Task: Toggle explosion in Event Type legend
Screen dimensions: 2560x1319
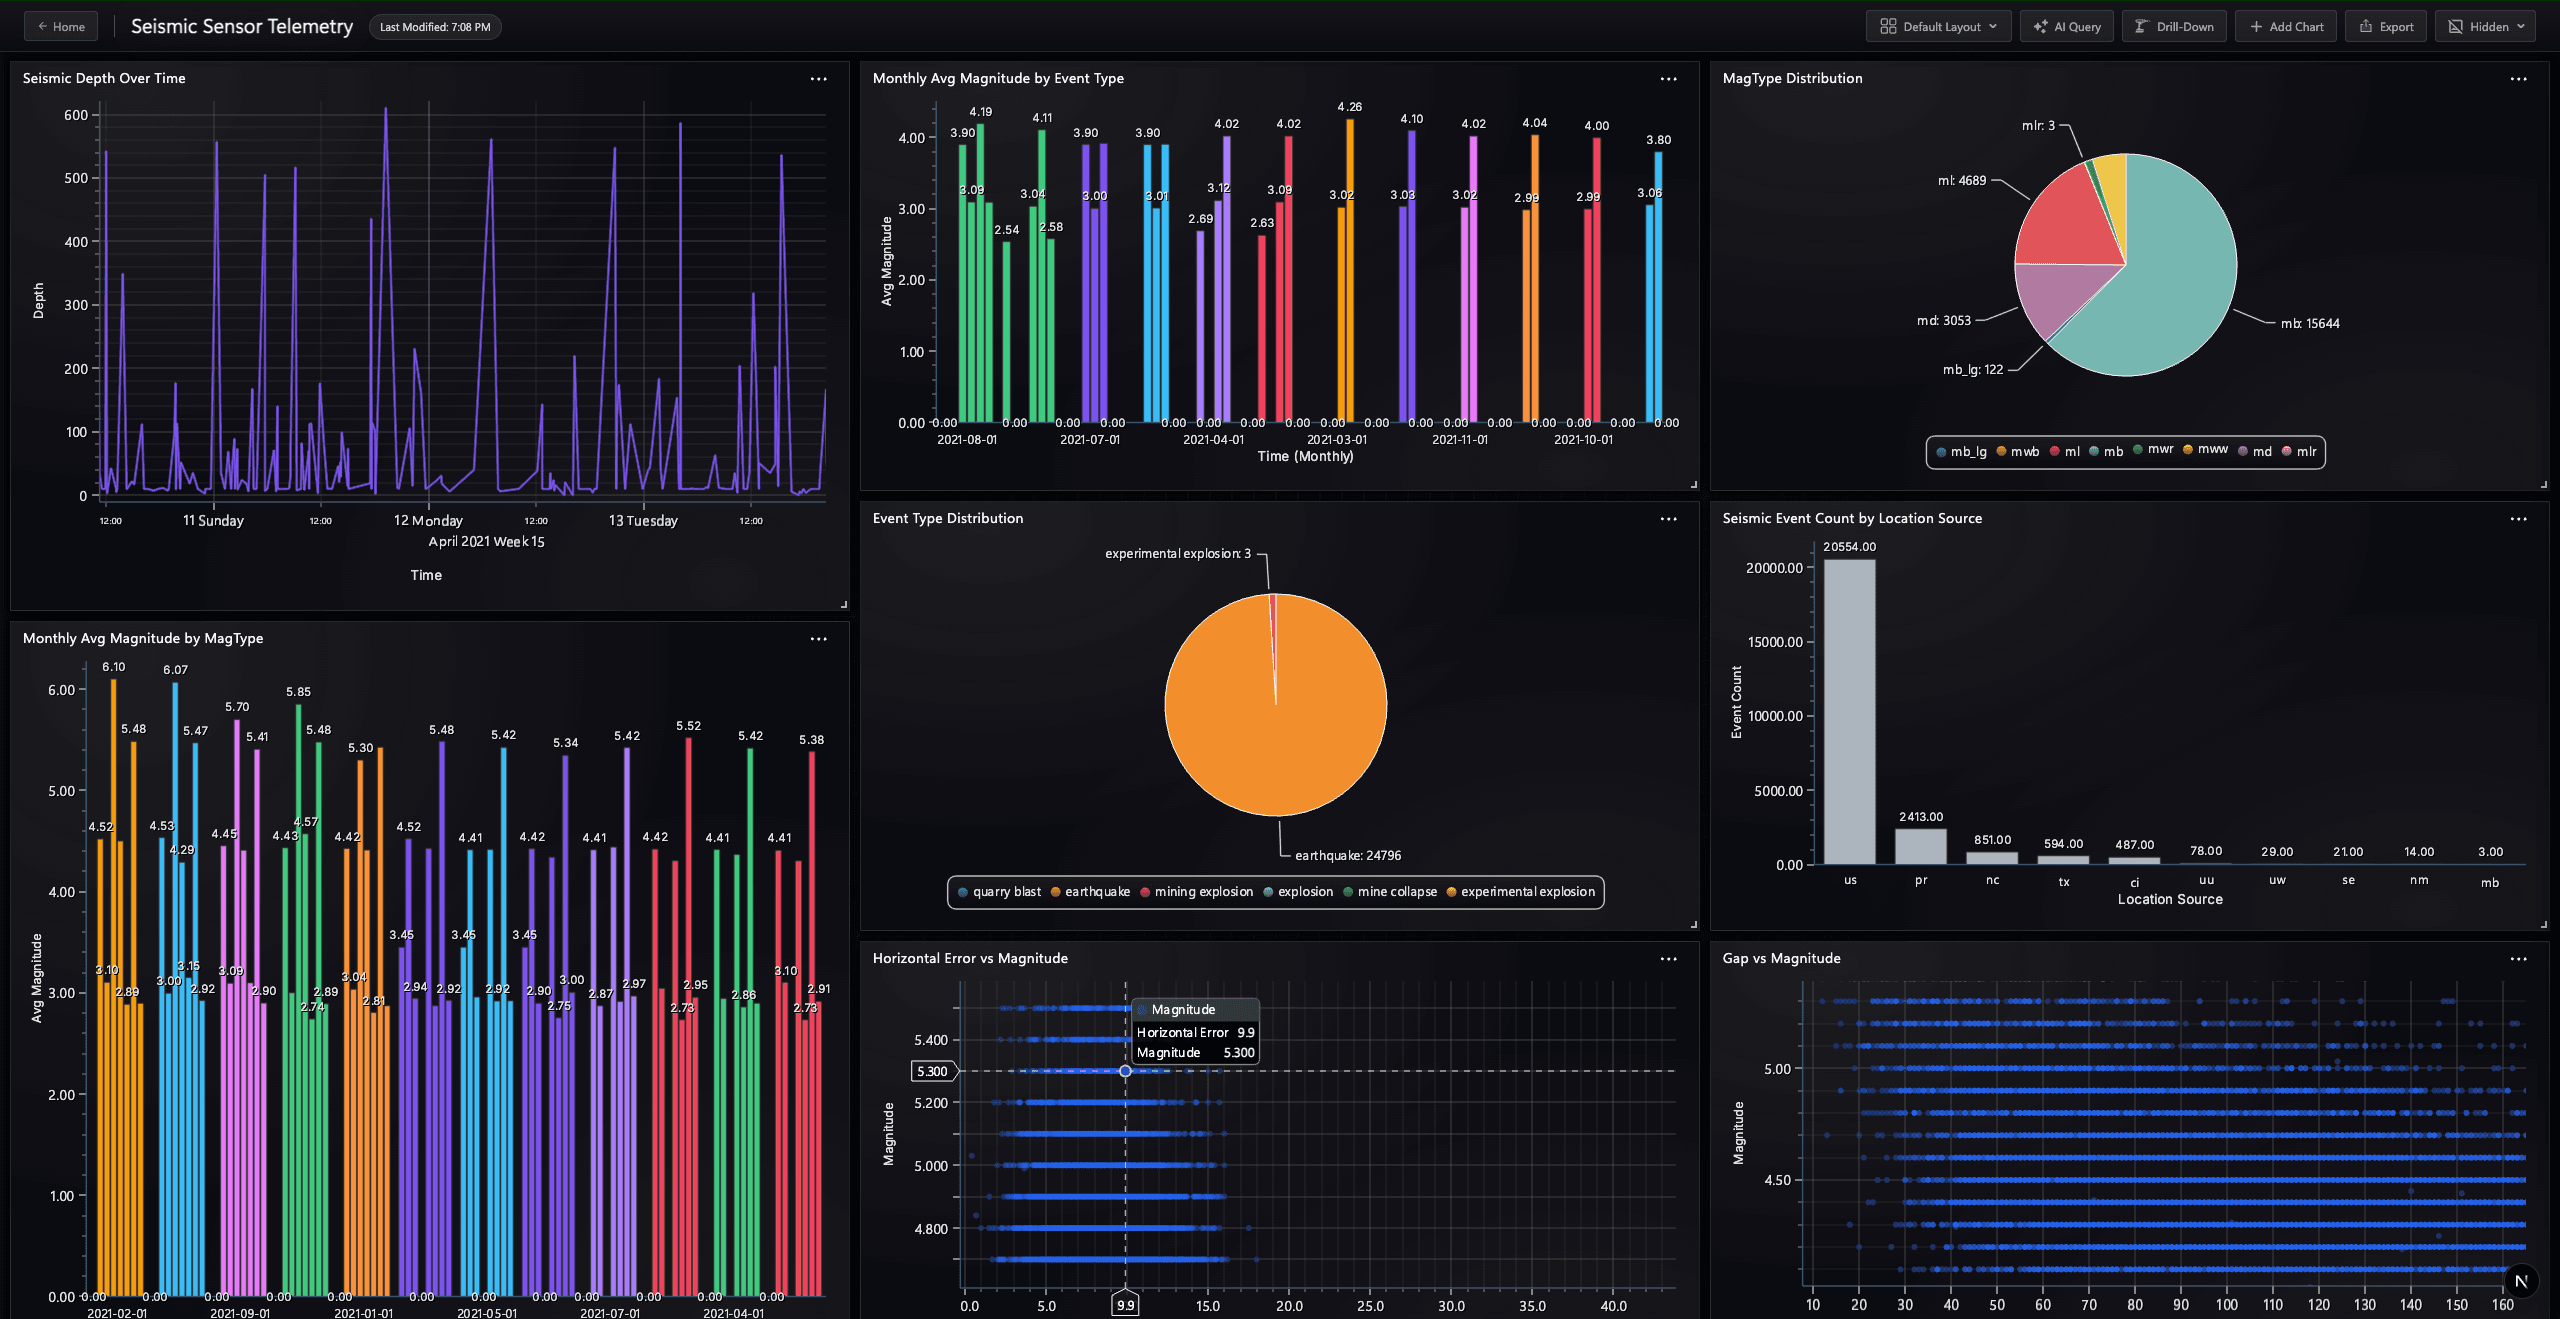Action: [x=1298, y=892]
